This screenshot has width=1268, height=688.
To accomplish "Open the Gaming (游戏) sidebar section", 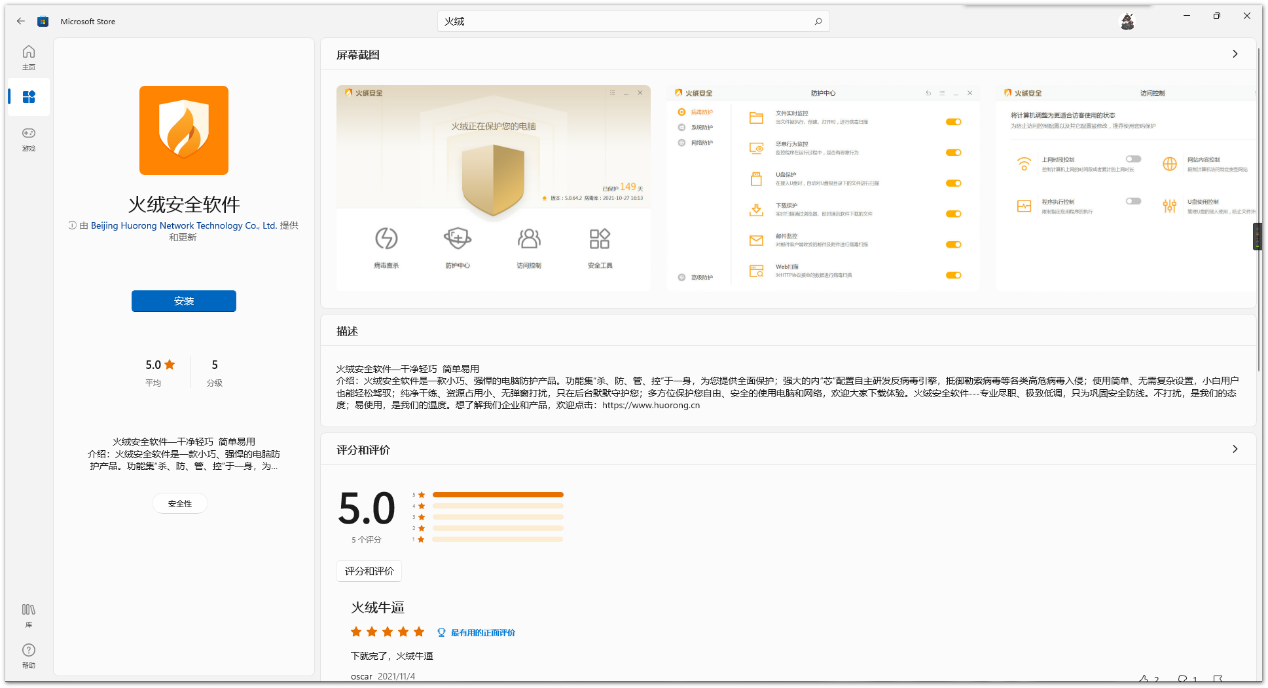I will click(x=28, y=138).
